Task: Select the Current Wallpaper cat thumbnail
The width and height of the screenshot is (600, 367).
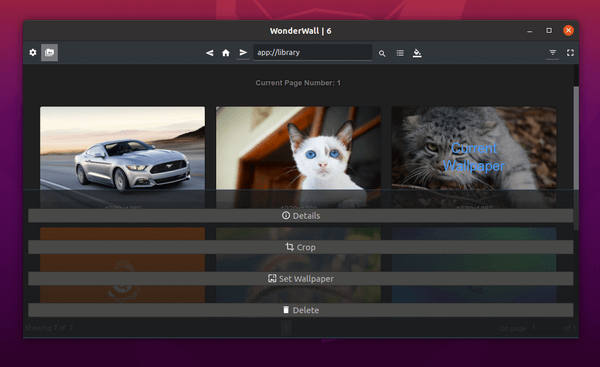Action: coord(474,148)
